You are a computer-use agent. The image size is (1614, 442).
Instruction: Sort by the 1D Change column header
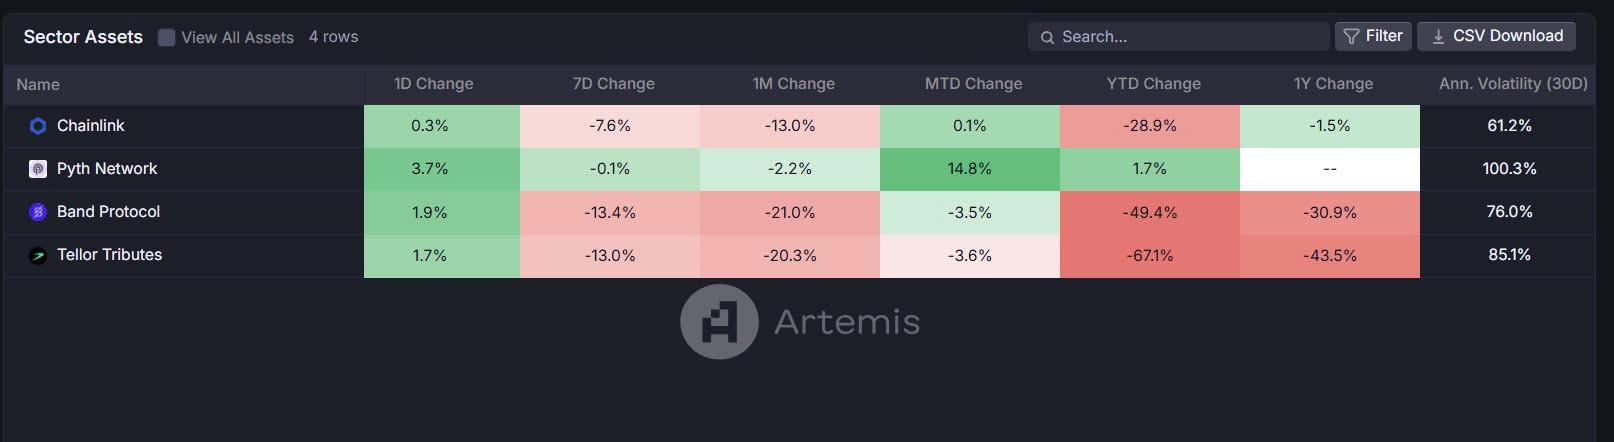[x=433, y=84]
